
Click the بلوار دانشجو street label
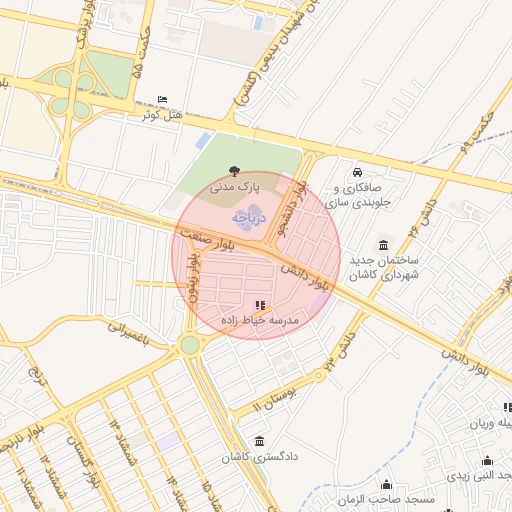pyautogui.click(x=292, y=209)
